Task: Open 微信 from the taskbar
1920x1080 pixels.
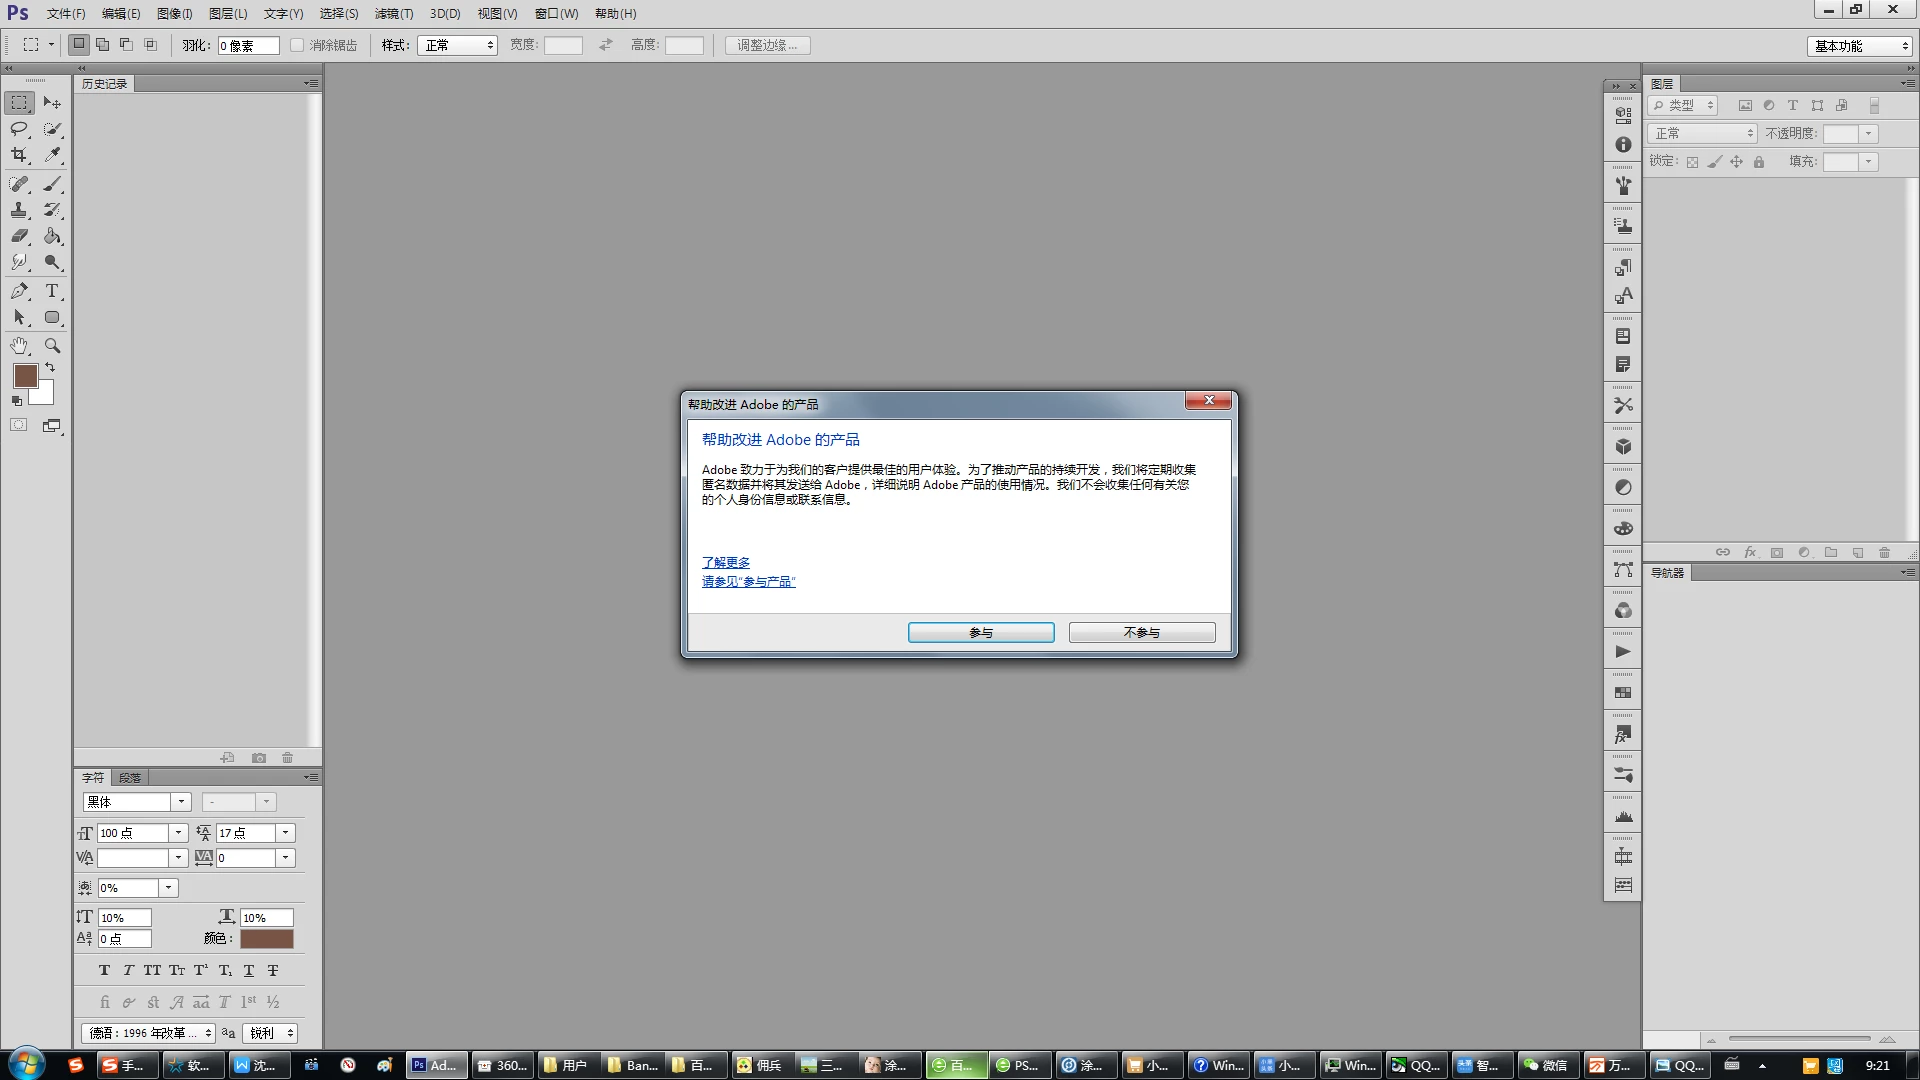Action: click(x=1546, y=1065)
